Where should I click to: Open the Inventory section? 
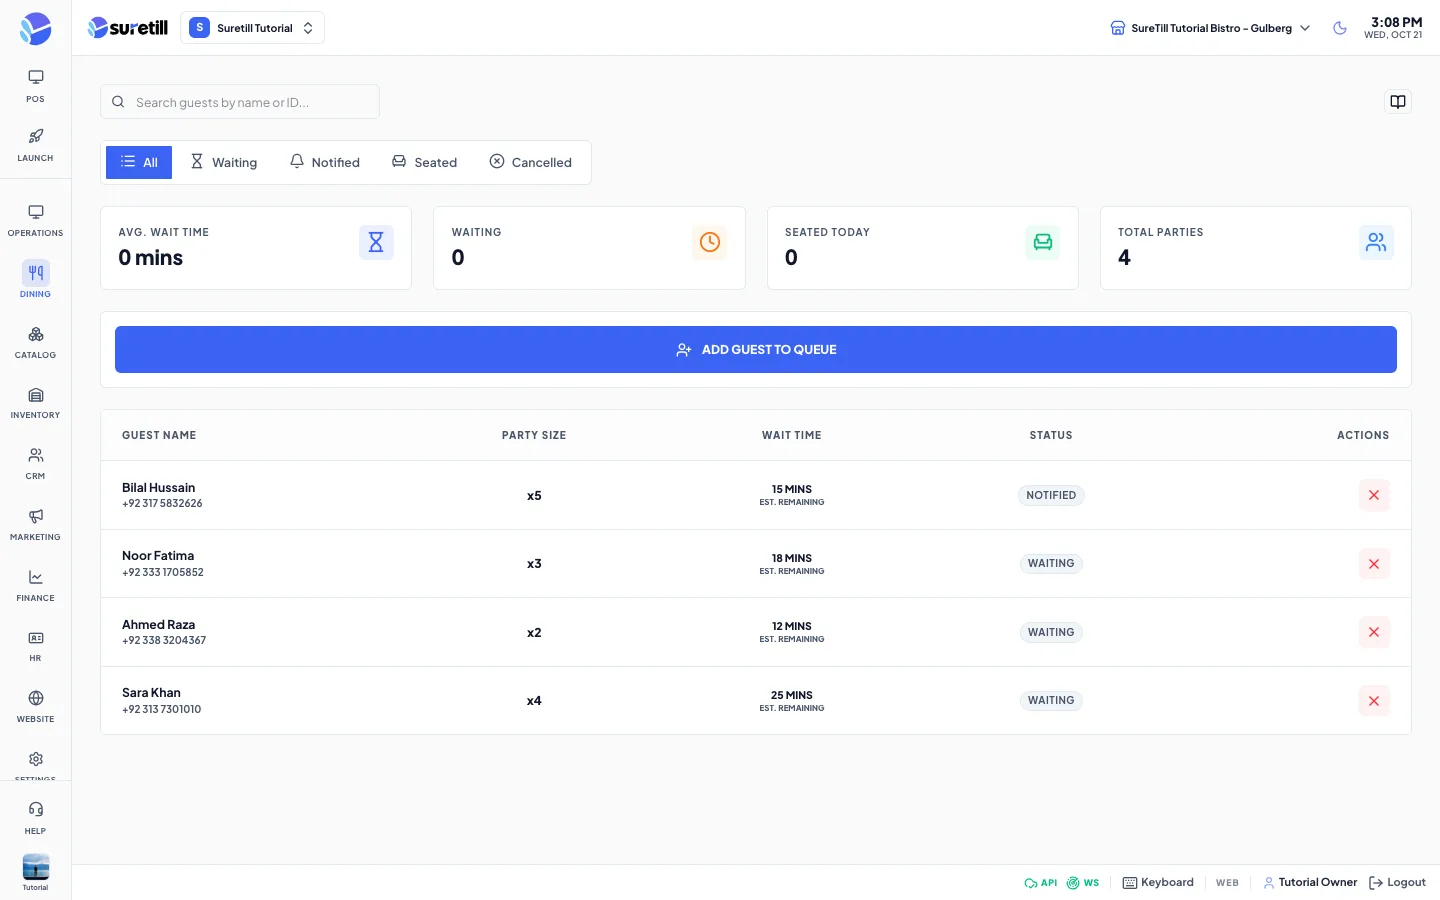35,402
